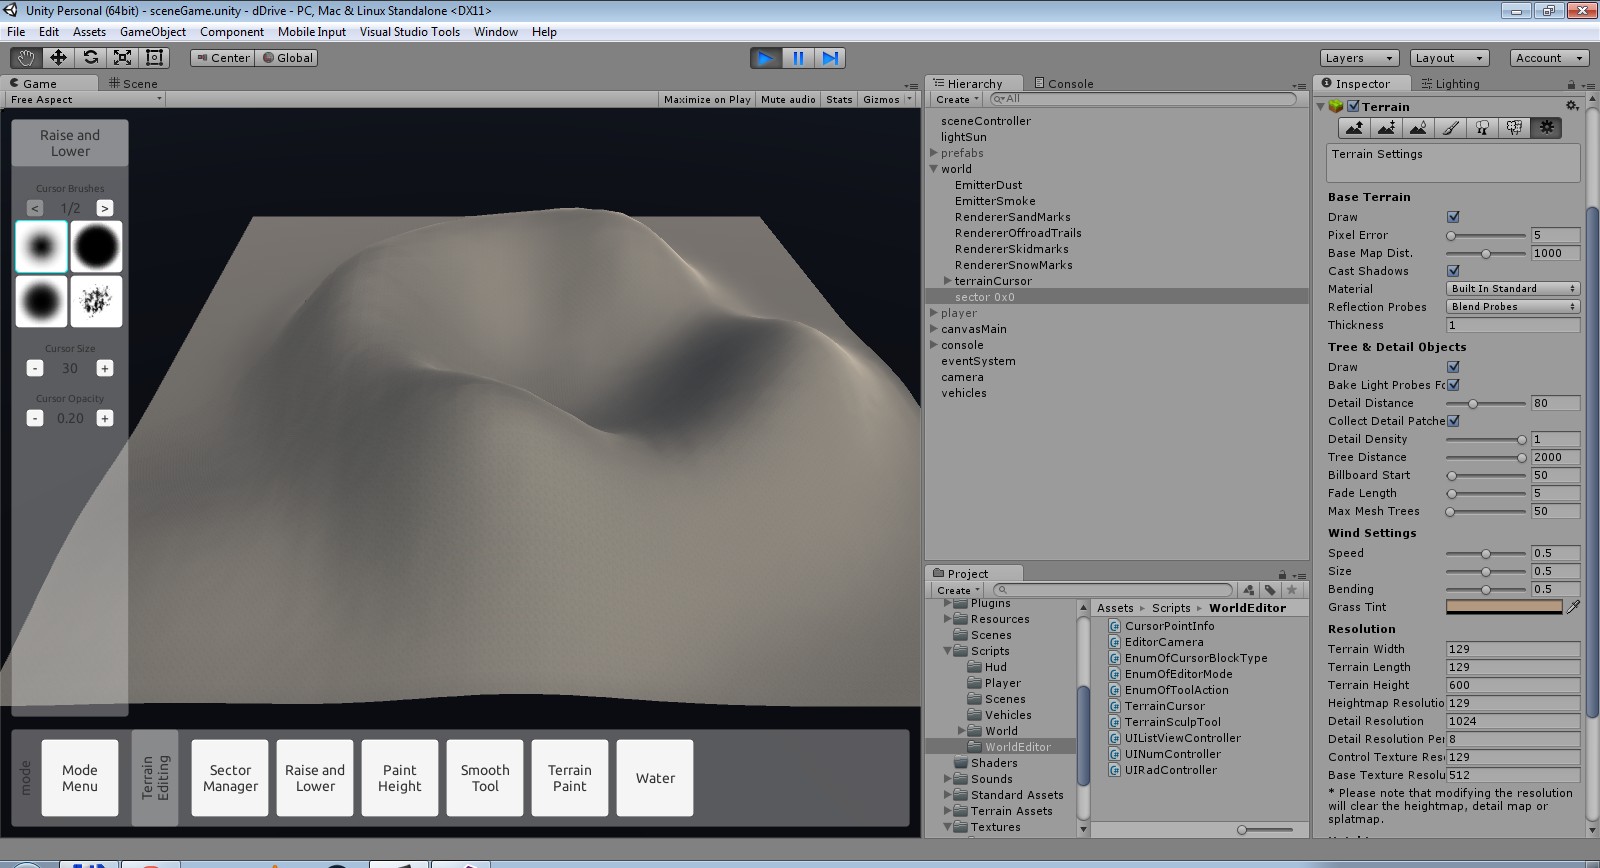Screen dimensions: 1600x868
Task: Decrease the cursor size with minus
Action: [35, 368]
